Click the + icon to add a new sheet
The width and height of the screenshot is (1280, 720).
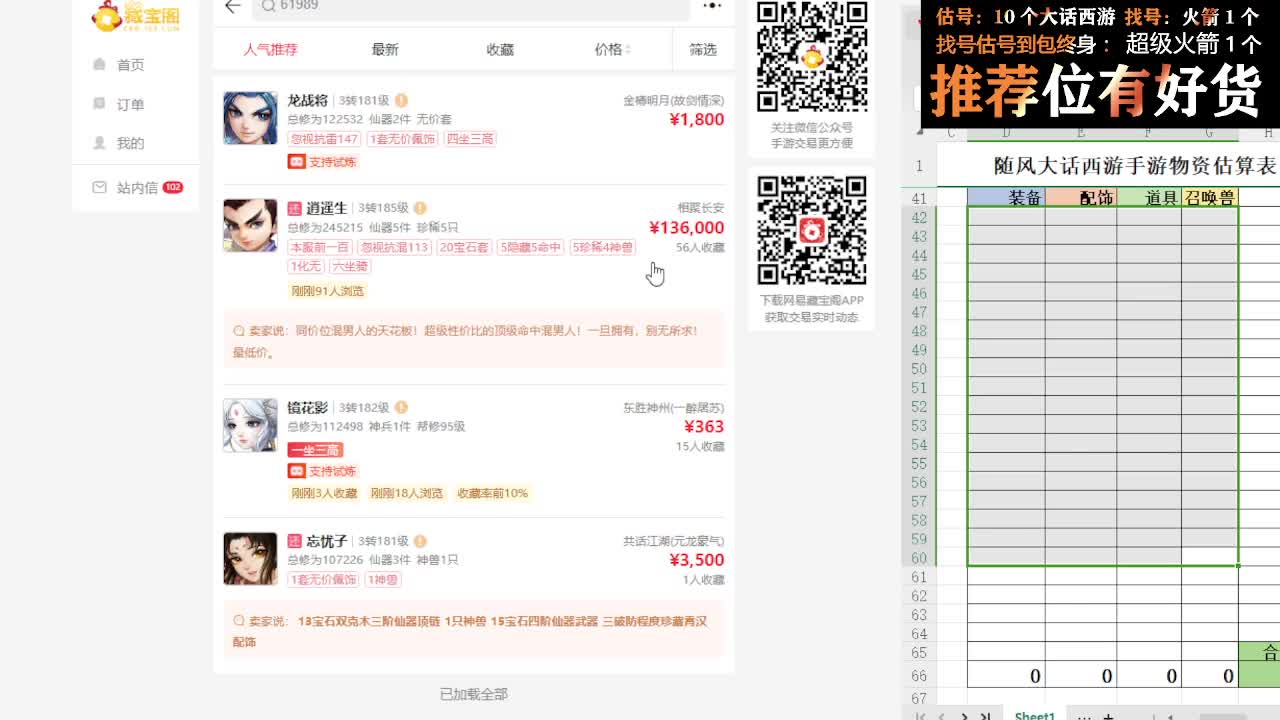[1107, 716]
